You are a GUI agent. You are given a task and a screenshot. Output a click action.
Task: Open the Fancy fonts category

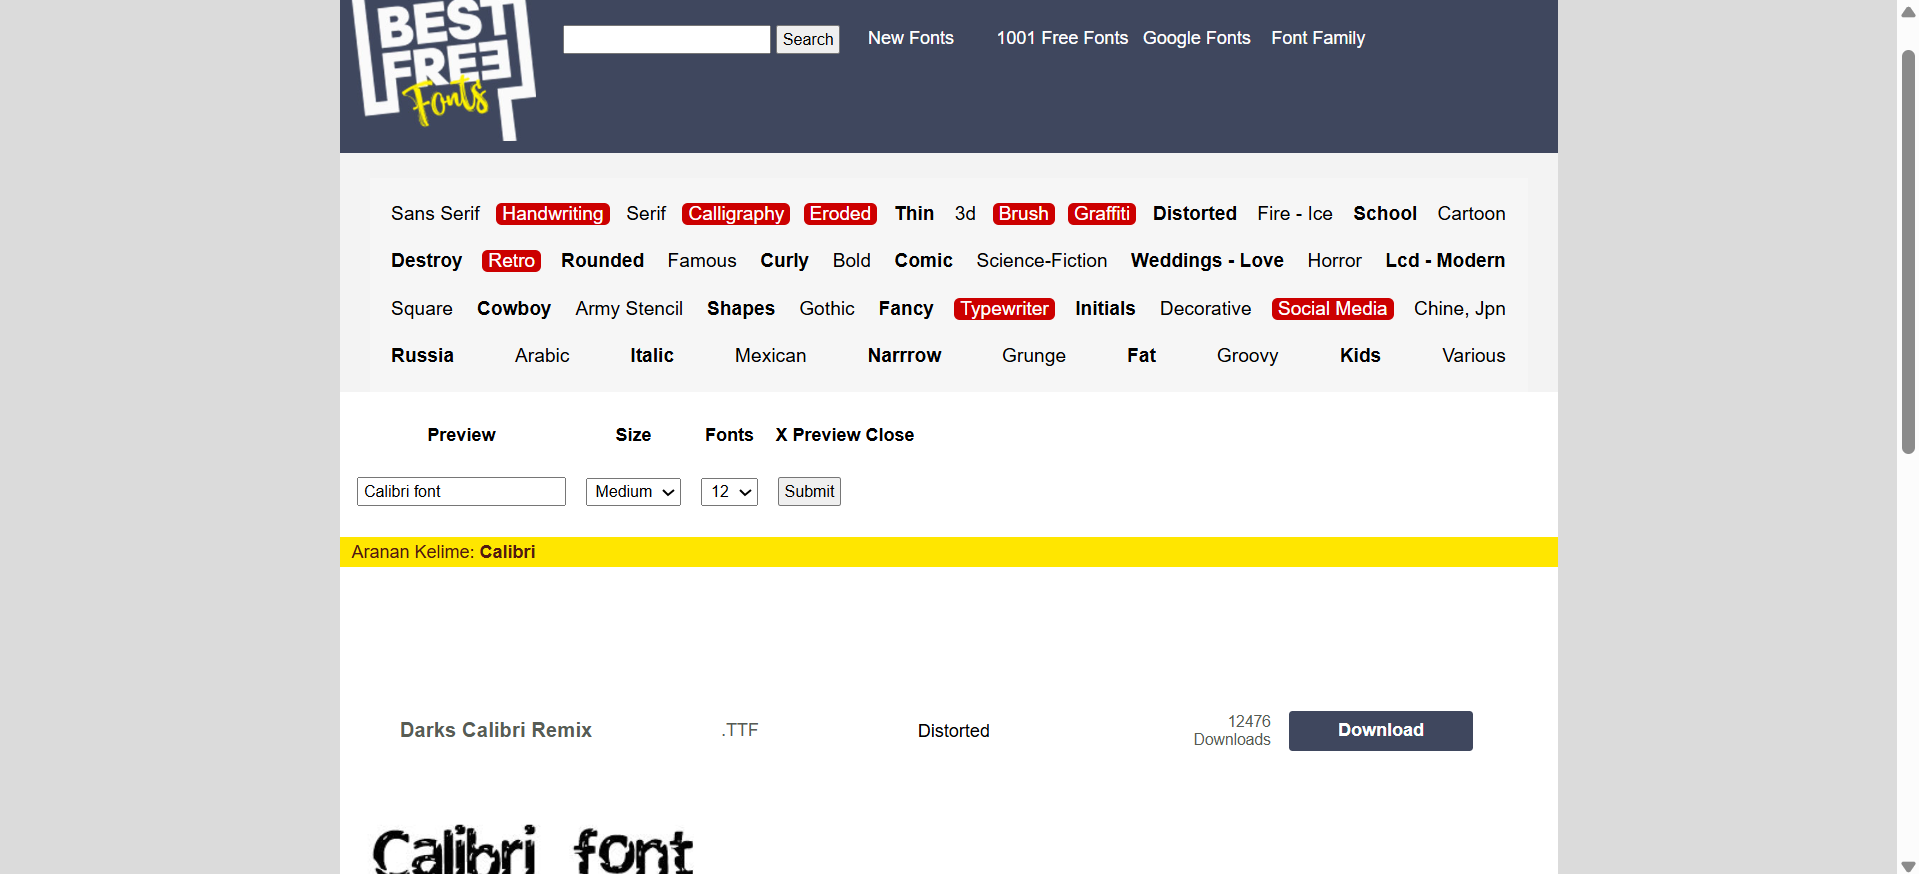point(906,309)
